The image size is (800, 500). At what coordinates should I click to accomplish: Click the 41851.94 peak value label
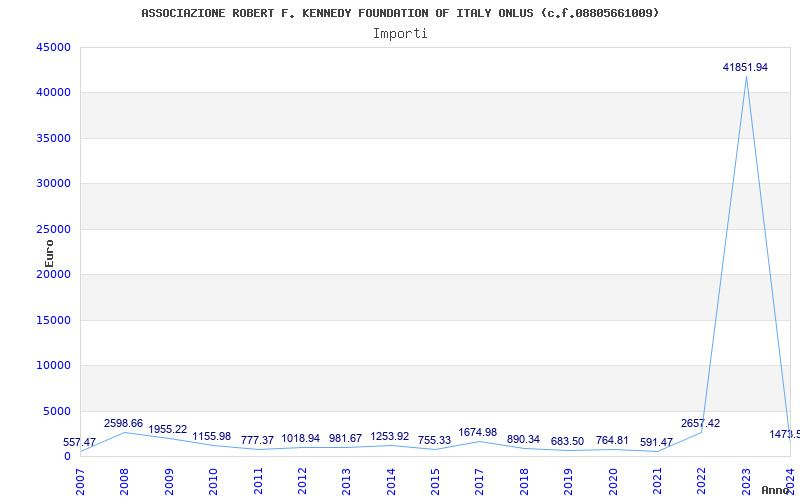click(x=745, y=67)
